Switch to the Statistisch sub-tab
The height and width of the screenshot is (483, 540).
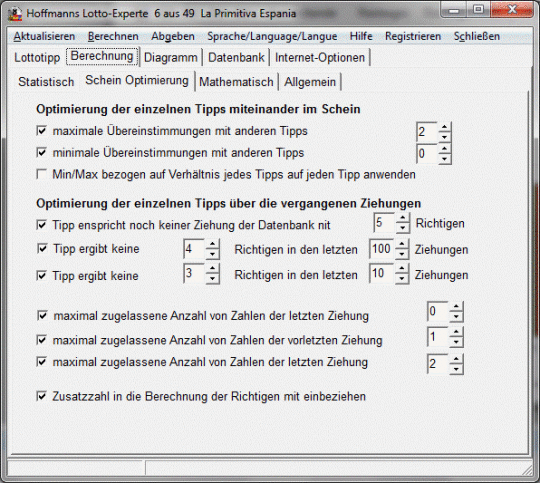pos(46,82)
